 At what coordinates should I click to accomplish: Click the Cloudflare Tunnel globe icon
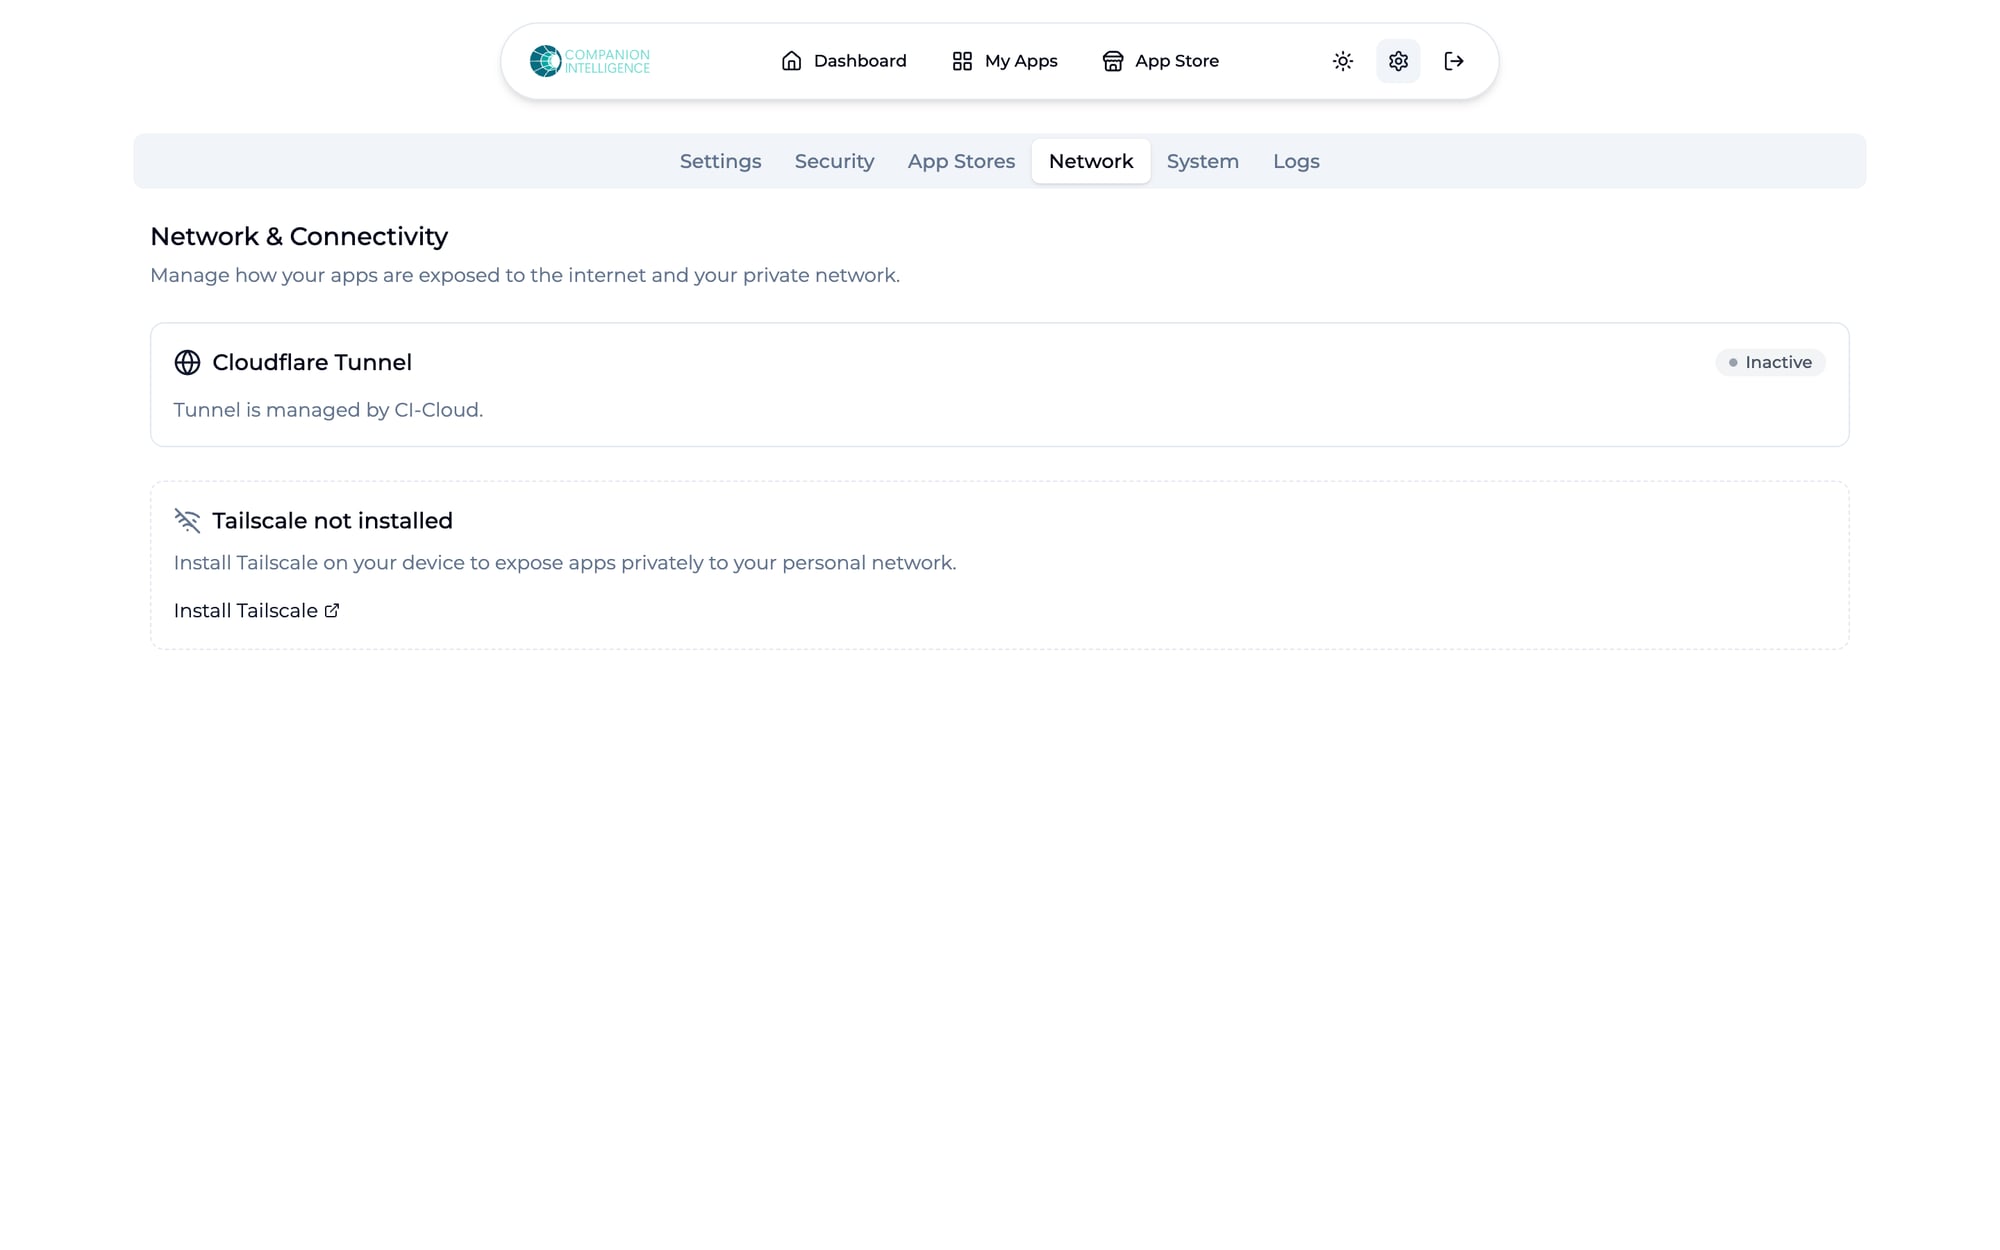coord(187,362)
